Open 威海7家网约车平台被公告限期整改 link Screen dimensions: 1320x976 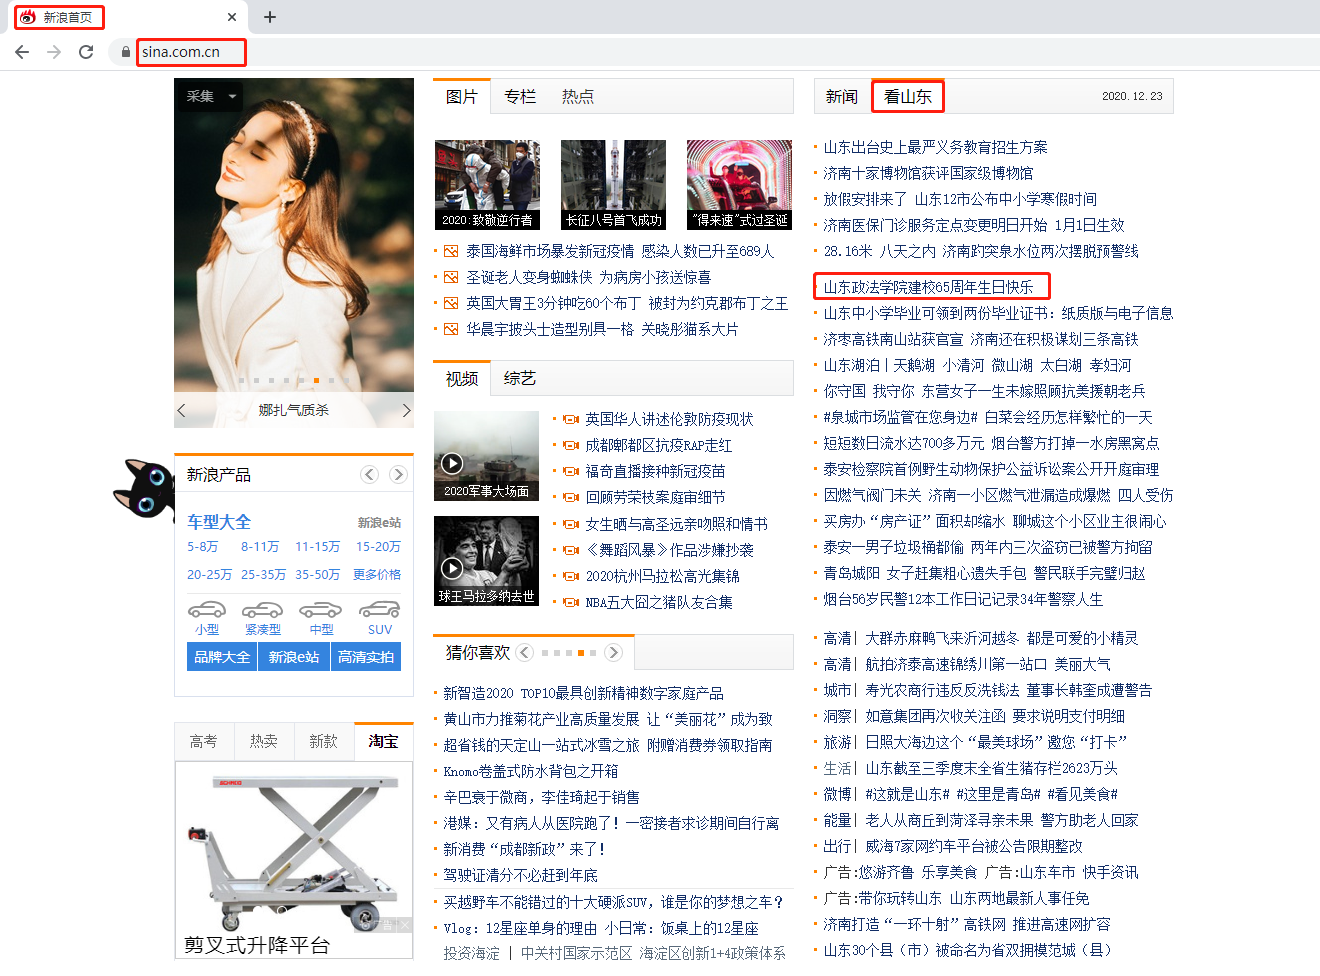coord(974,846)
